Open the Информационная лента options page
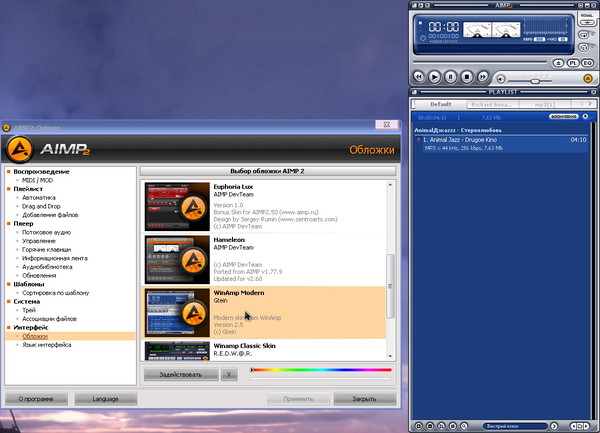The height and width of the screenshot is (433, 600). coord(55,258)
